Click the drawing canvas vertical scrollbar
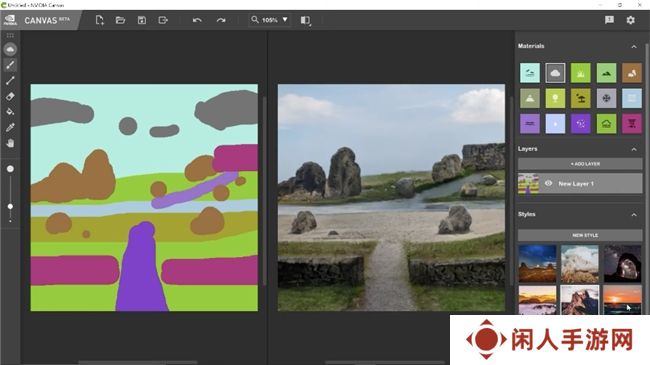The image size is (650, 365). (x=264, y=191)
